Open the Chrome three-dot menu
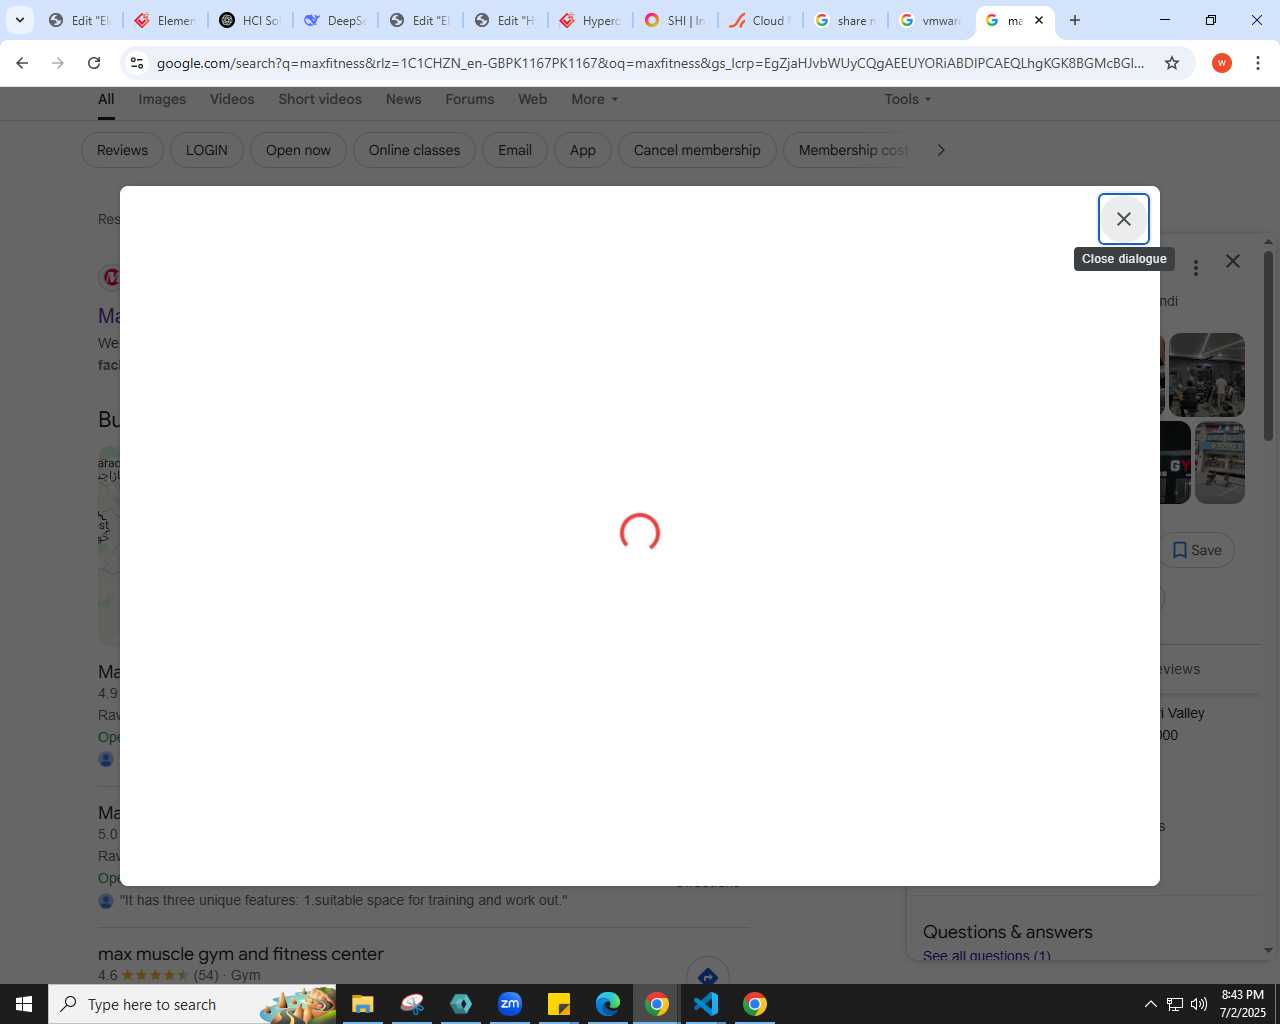The height and width of the screenshot is (1024, 1280). 1258,63
